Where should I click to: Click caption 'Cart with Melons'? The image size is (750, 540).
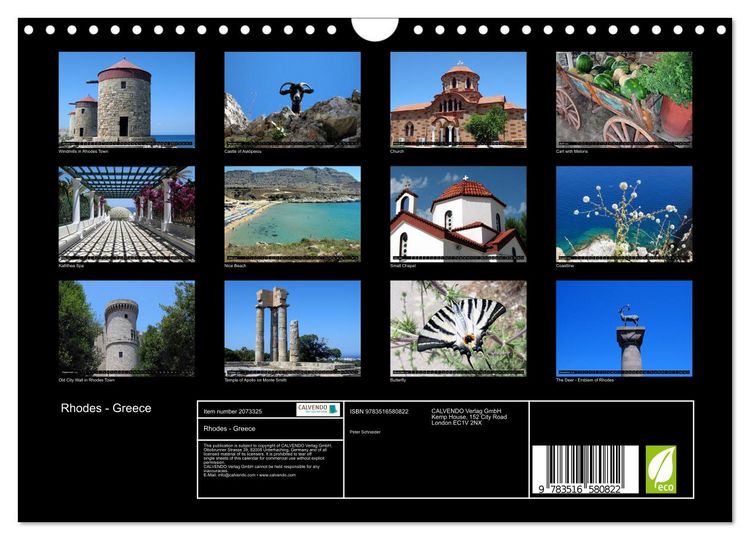(x=572, y=151)
